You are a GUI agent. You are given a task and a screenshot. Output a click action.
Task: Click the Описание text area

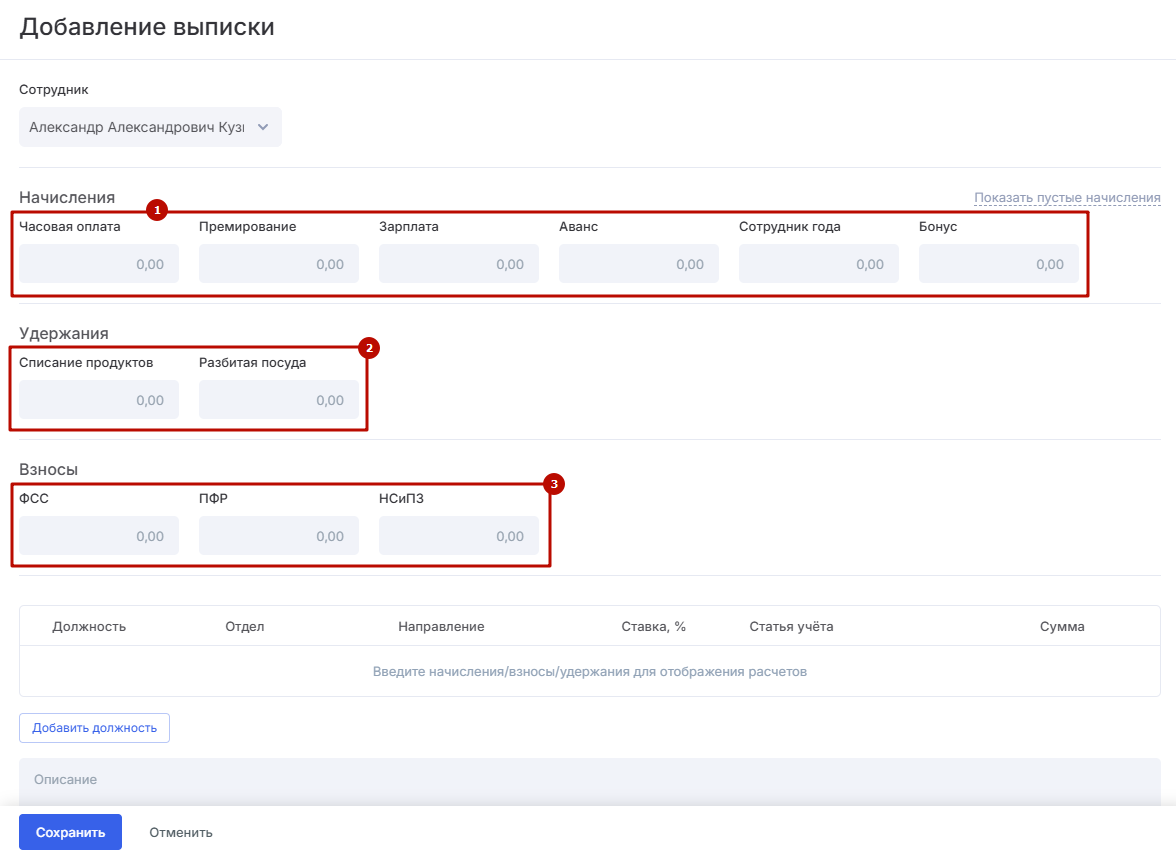pyautogui.click(x=590, y=780)
